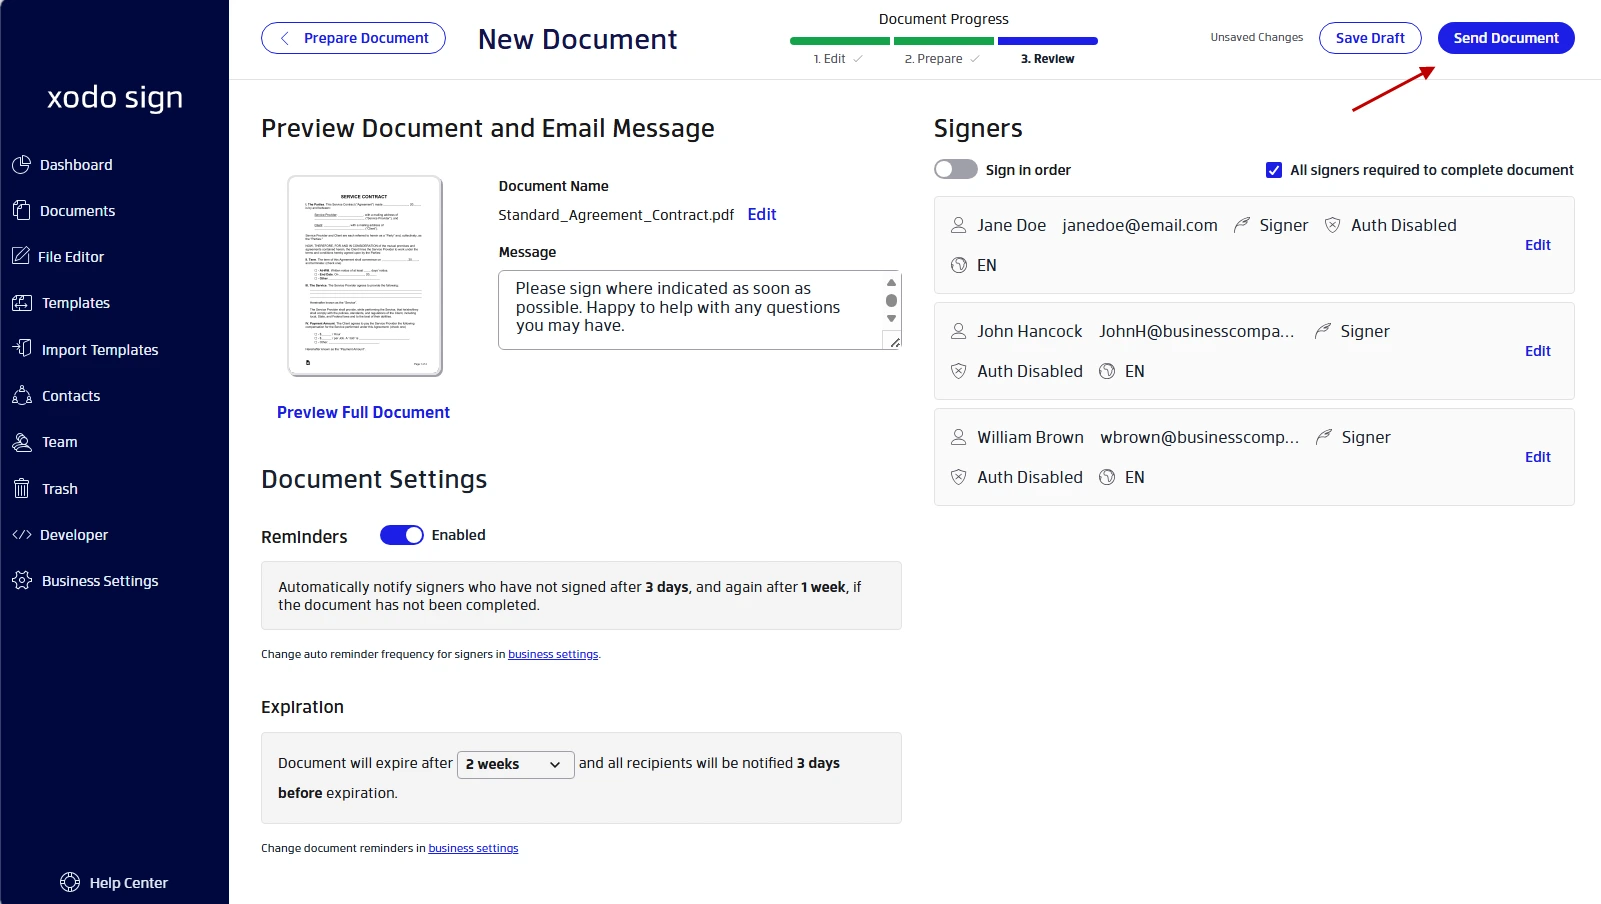This screenshot has height=904, width=1601.
Task: Click the language globe icon for Jane Doe
Action: (x=959, y=265)
